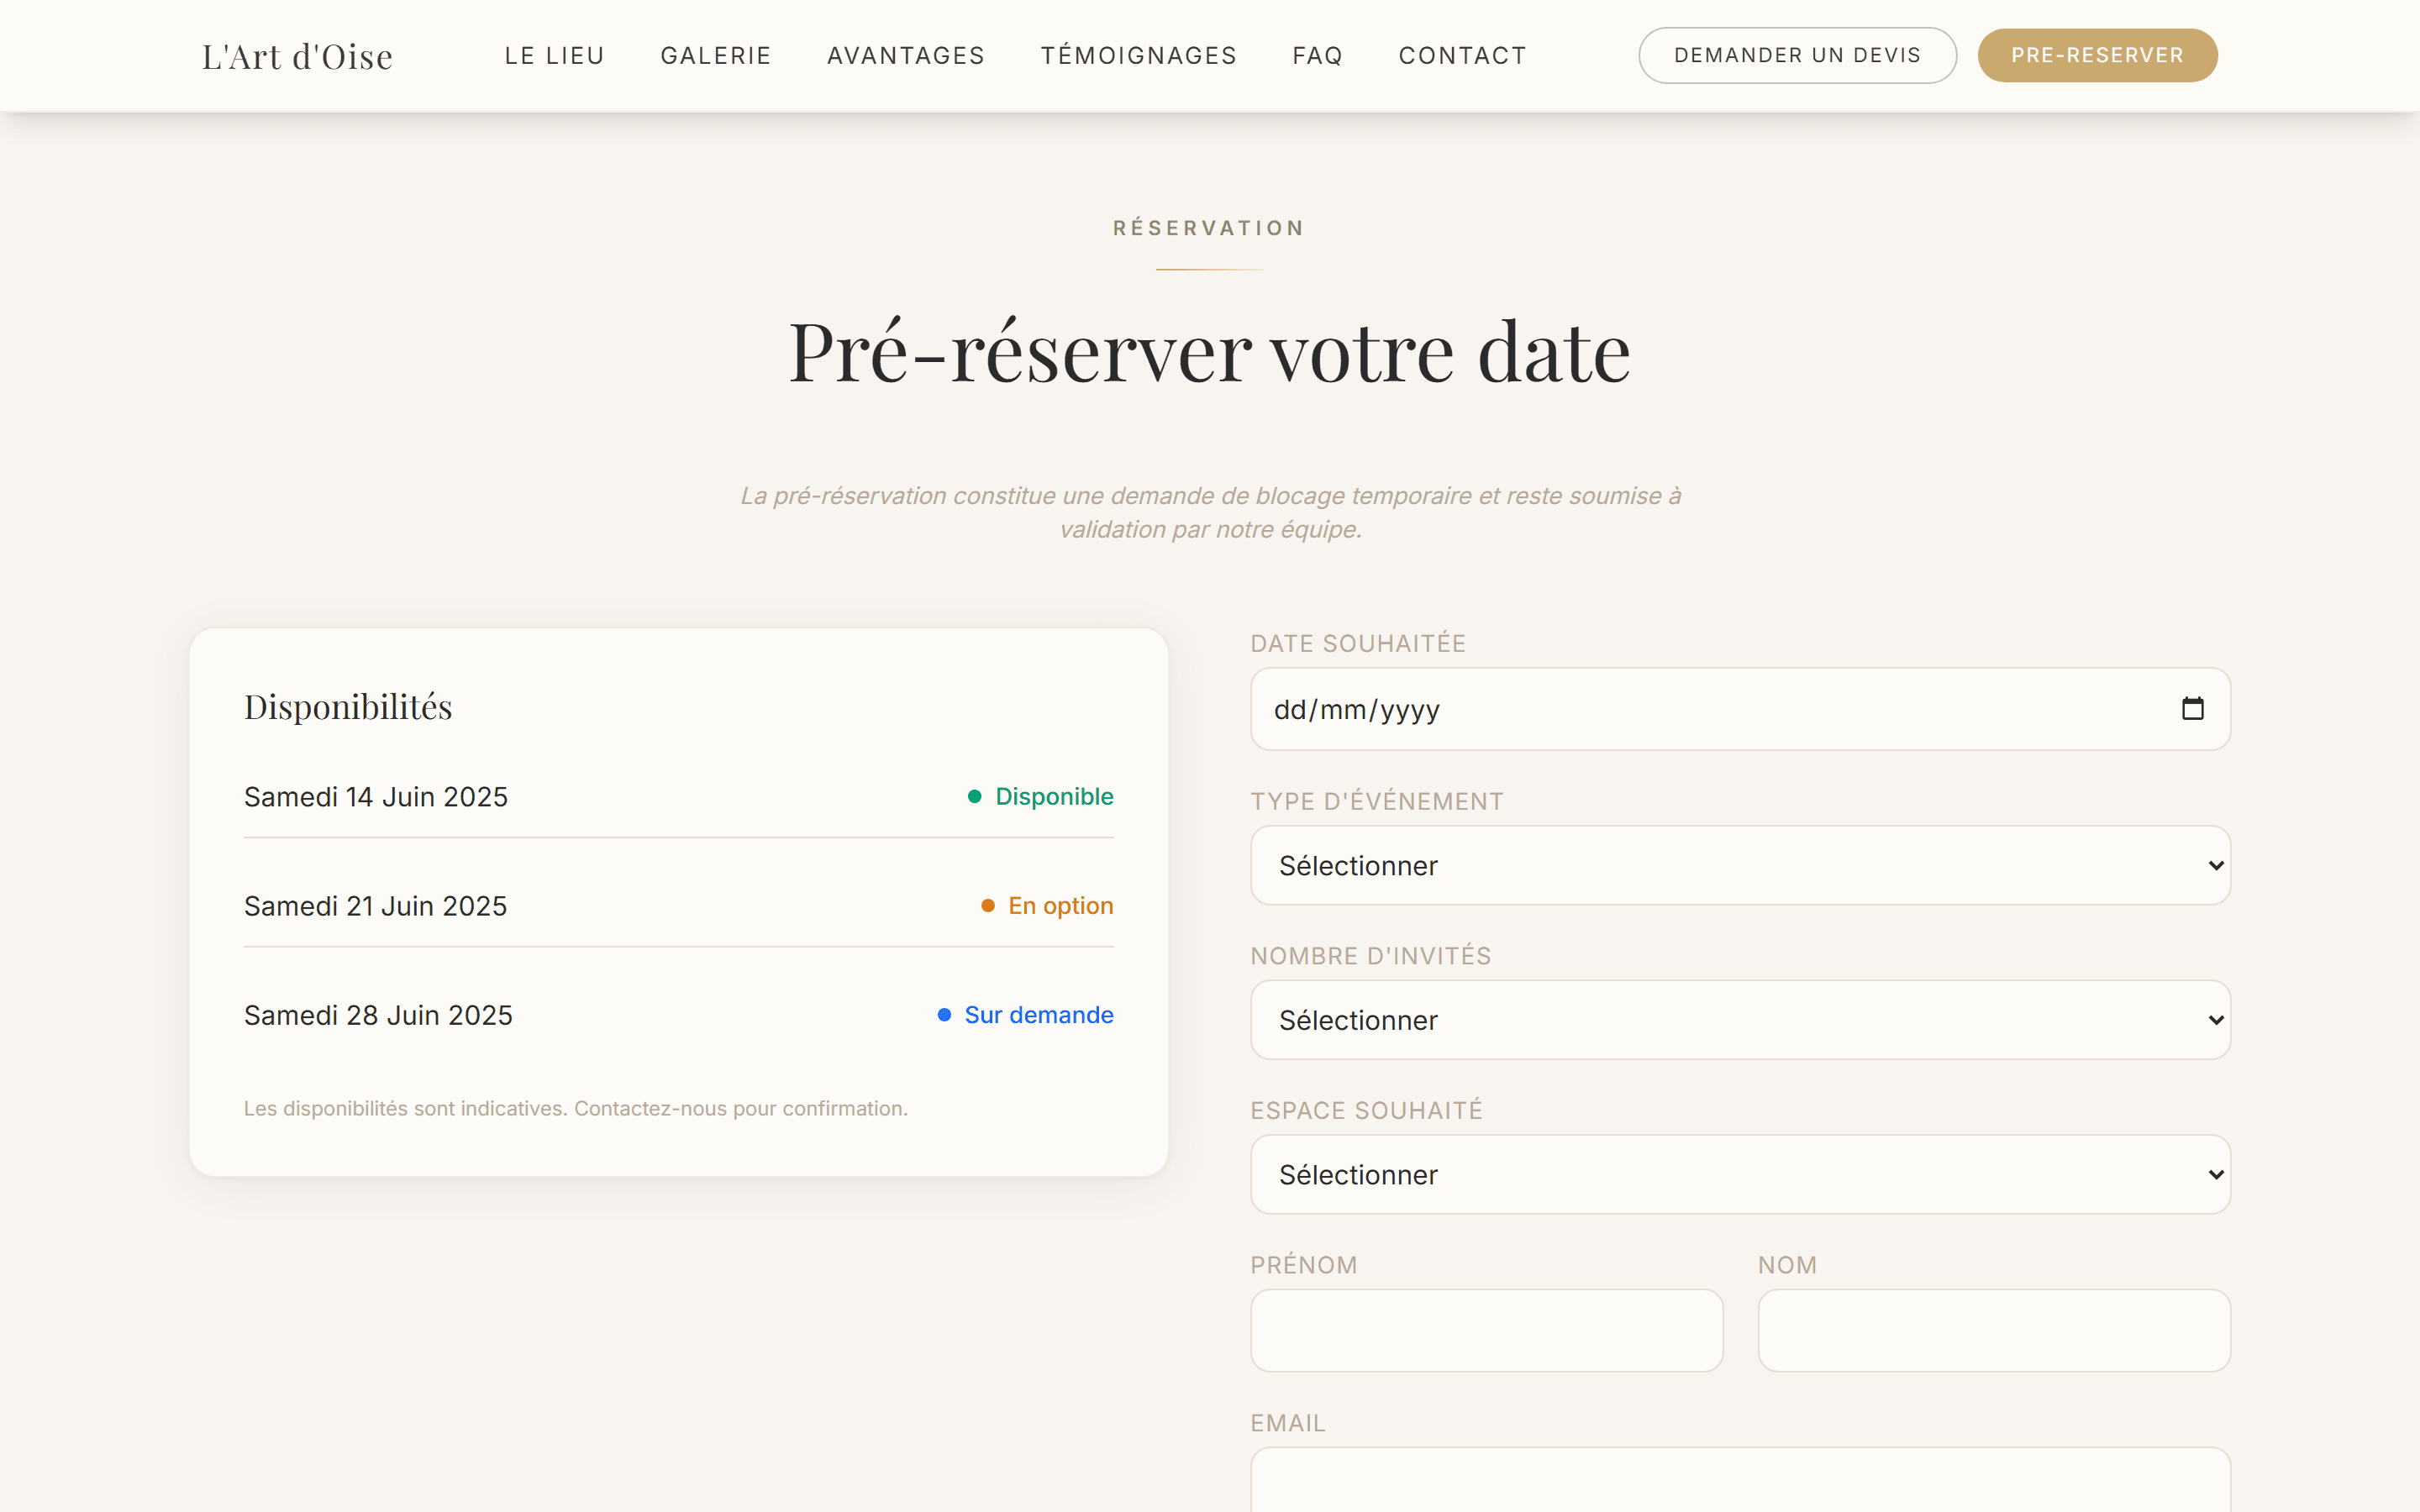Click the DEMANDER UN DEVIS button

(x=1796, y=55)
